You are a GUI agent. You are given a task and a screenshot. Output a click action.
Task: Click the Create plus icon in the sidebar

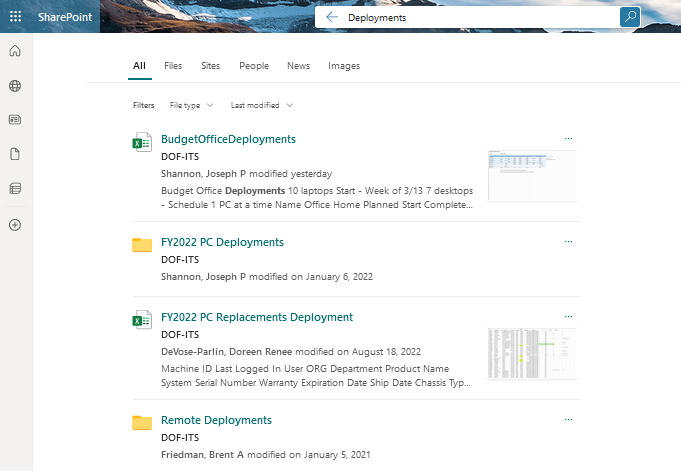(x=15, y=225)
